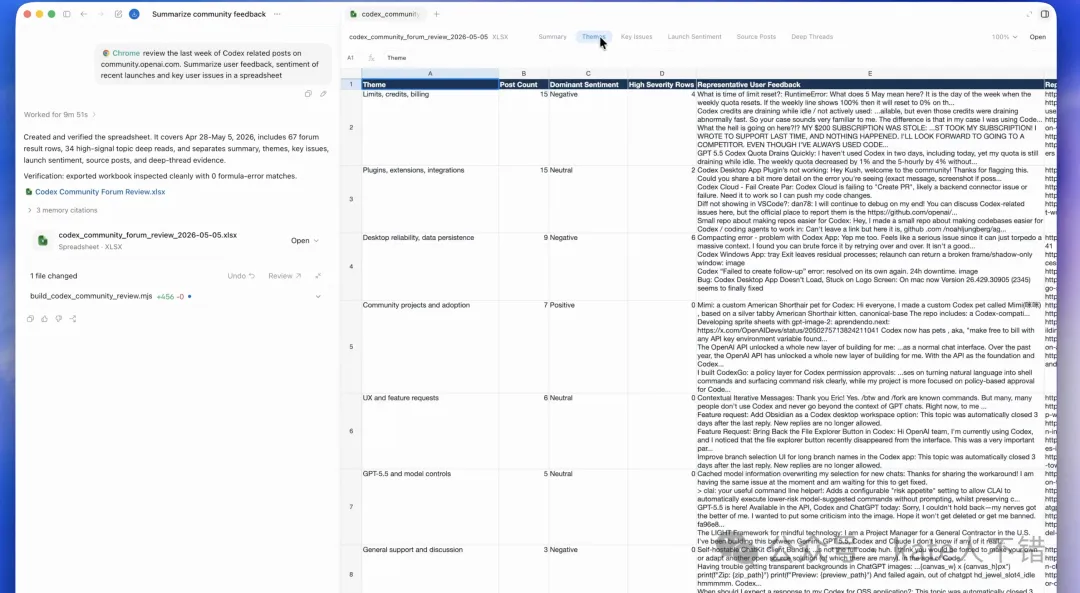1080x593 pixels.
Task: Switch to the Deep Threads sheet tab
Action: pyautogui.click(x=812, y=37)
